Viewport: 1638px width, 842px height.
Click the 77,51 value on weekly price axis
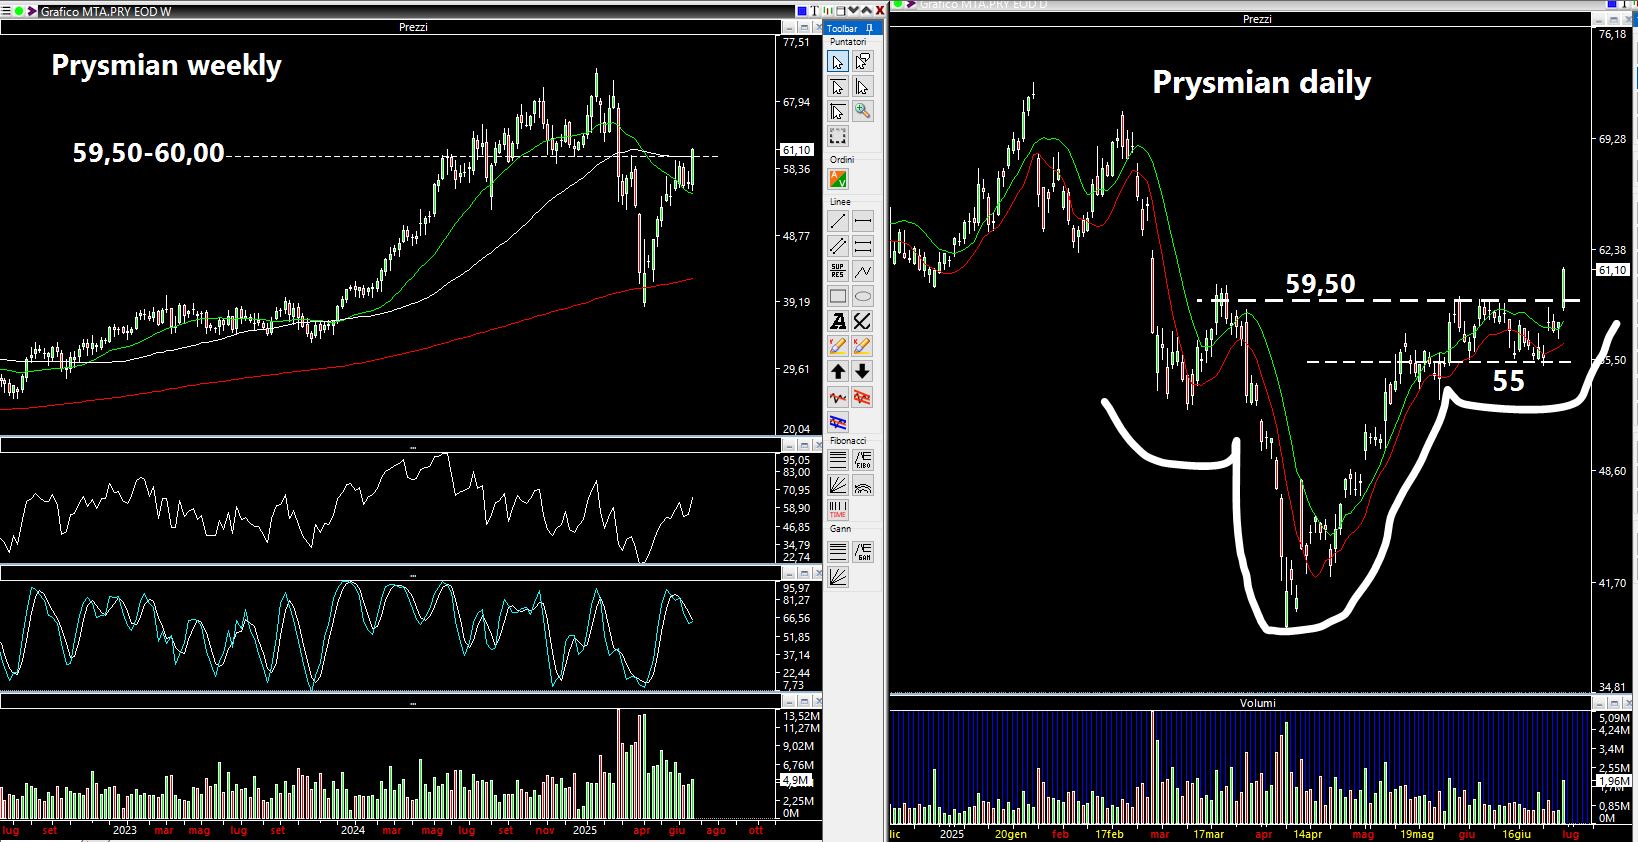pos(797,42)
